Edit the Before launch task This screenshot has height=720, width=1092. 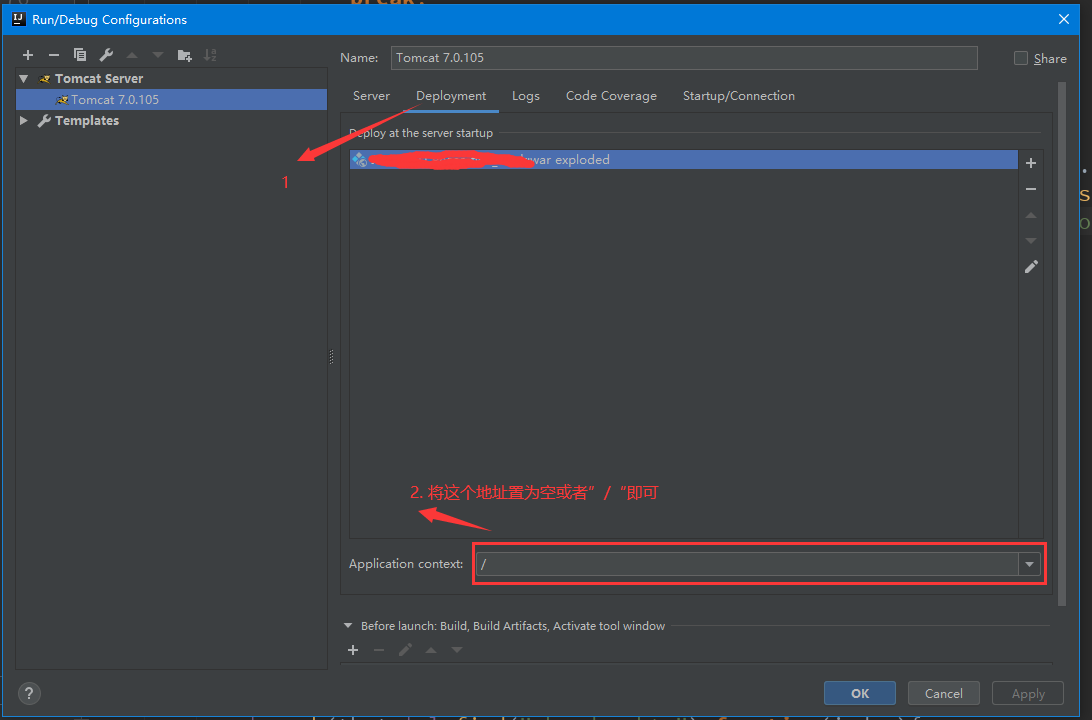click(405, 650)
